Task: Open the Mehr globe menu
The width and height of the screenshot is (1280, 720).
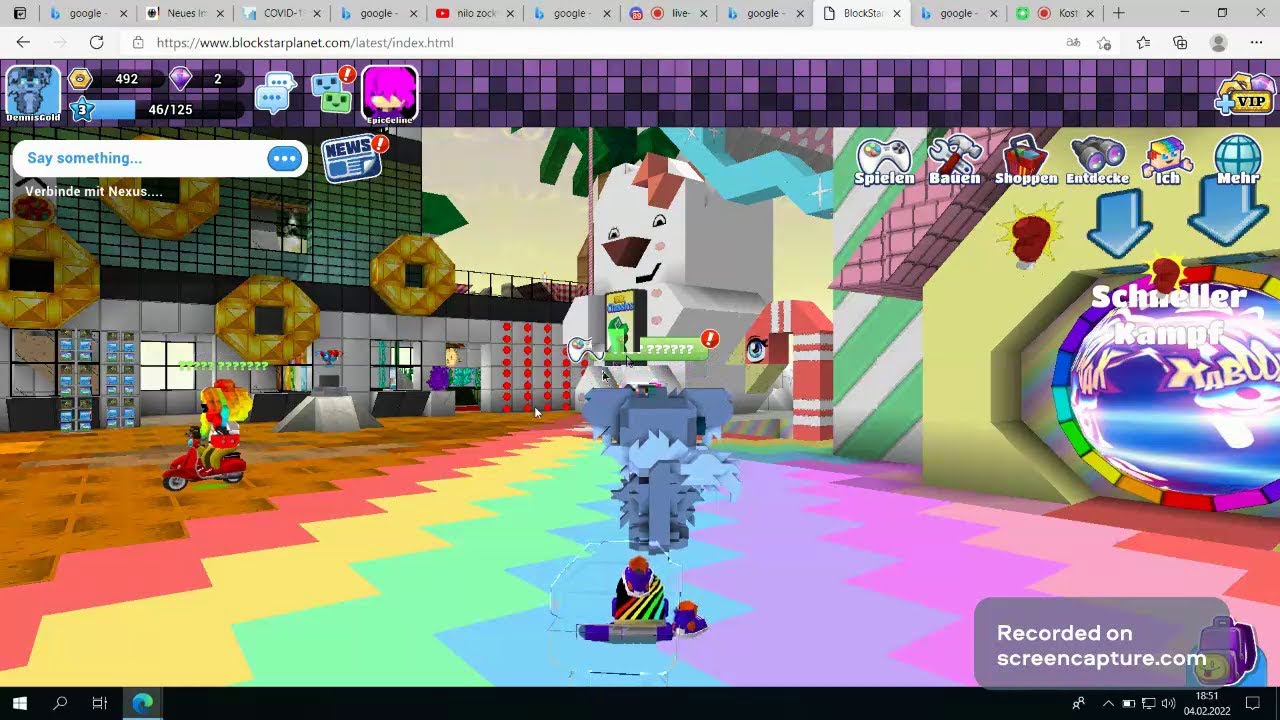Action: coord(1238,160)
